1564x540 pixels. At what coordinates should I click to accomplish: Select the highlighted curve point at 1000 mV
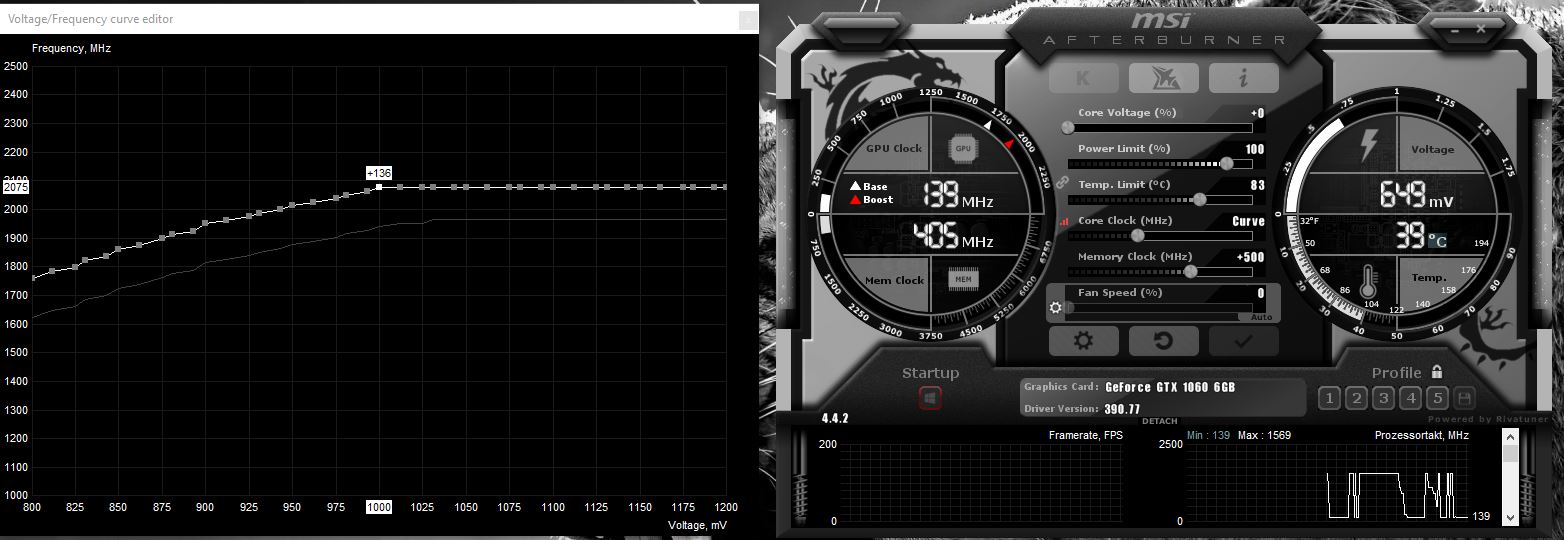379,187
